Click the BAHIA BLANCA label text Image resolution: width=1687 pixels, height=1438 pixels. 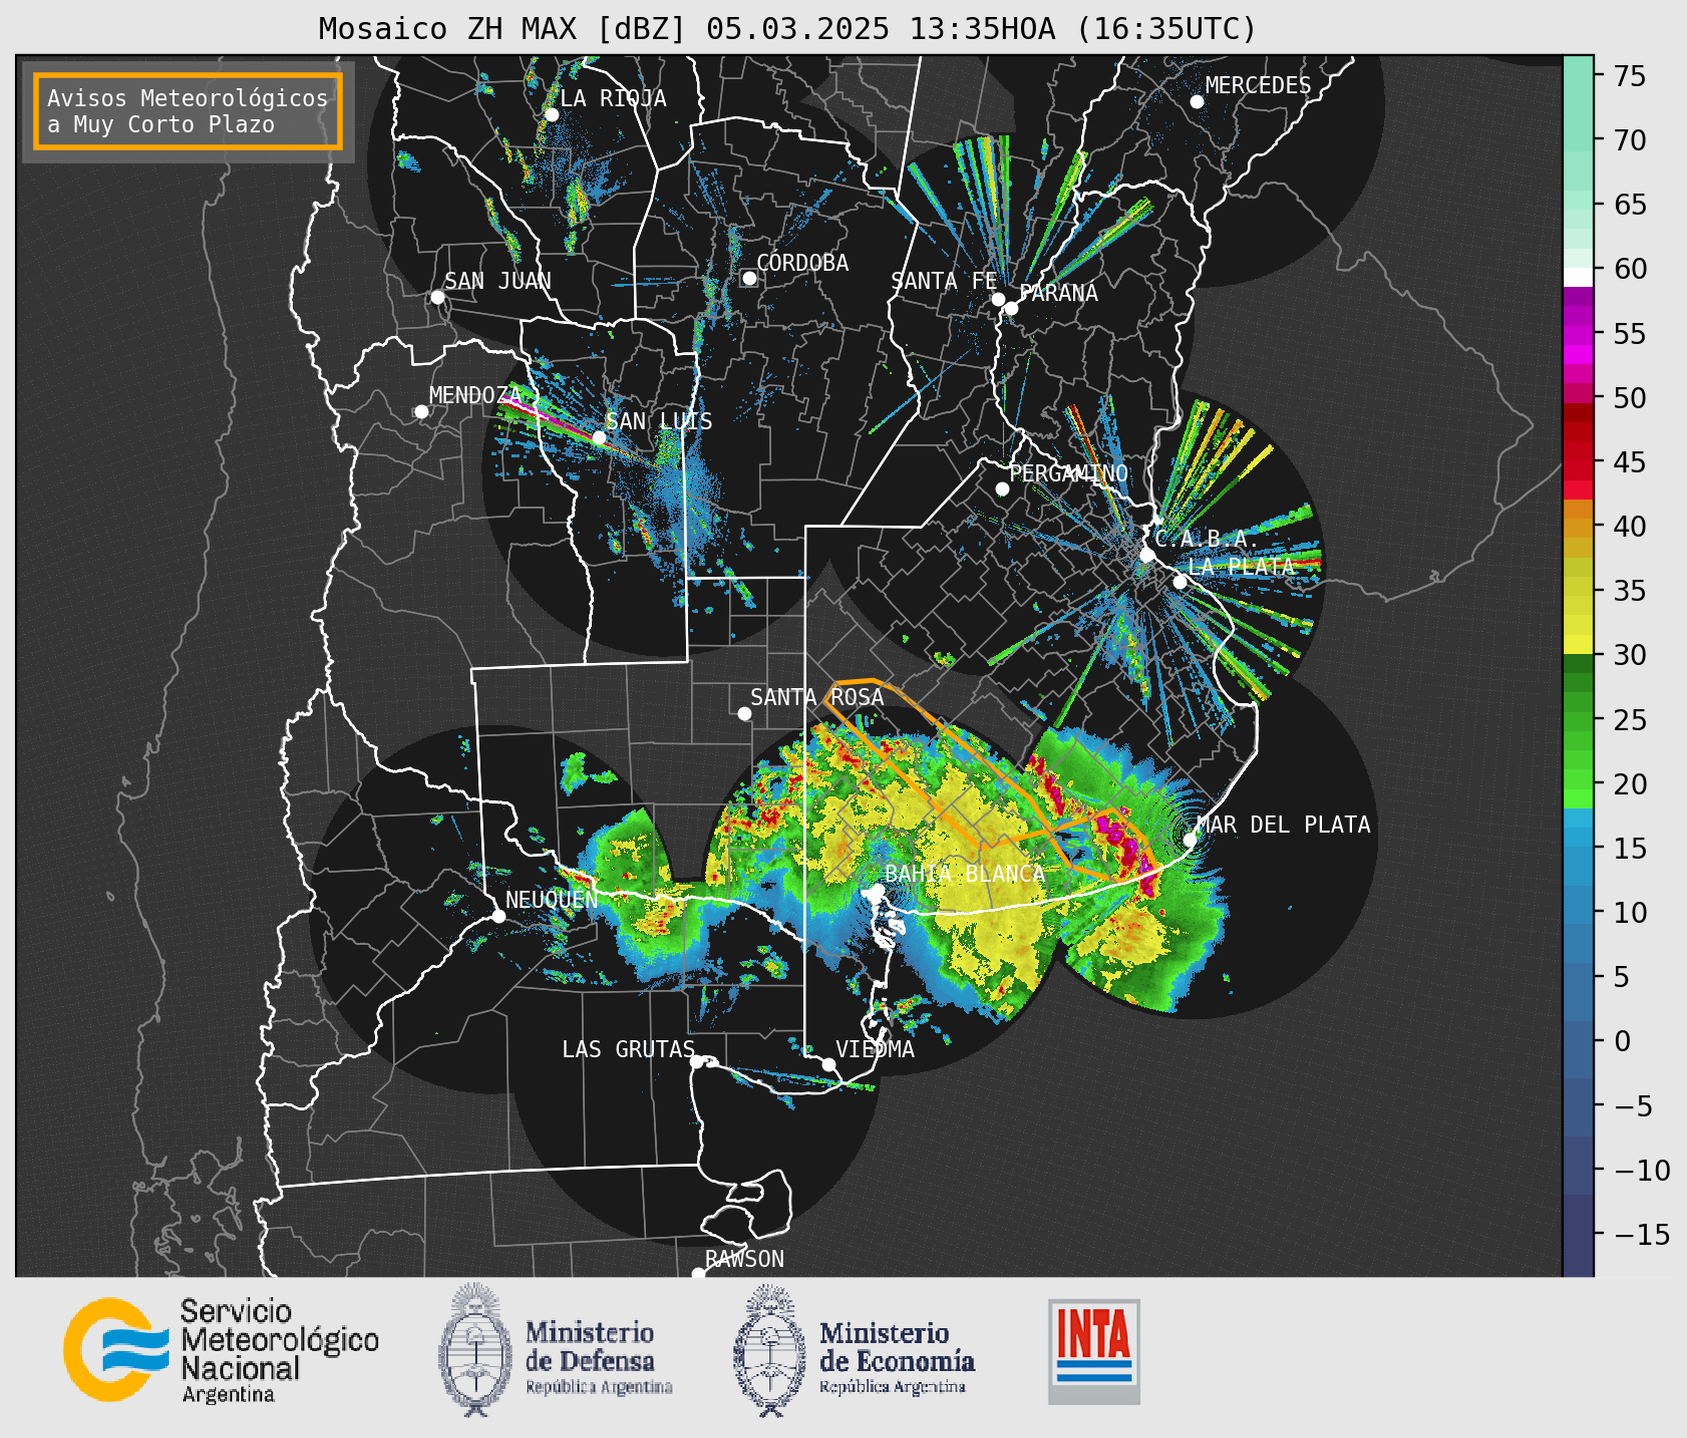pyautogui.click(x=965, y=874)
